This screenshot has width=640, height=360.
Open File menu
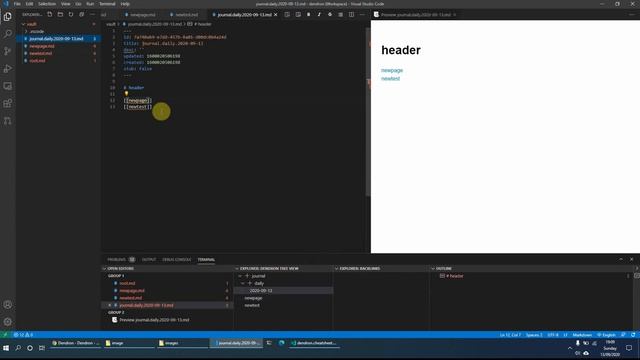tap(17, 4)
